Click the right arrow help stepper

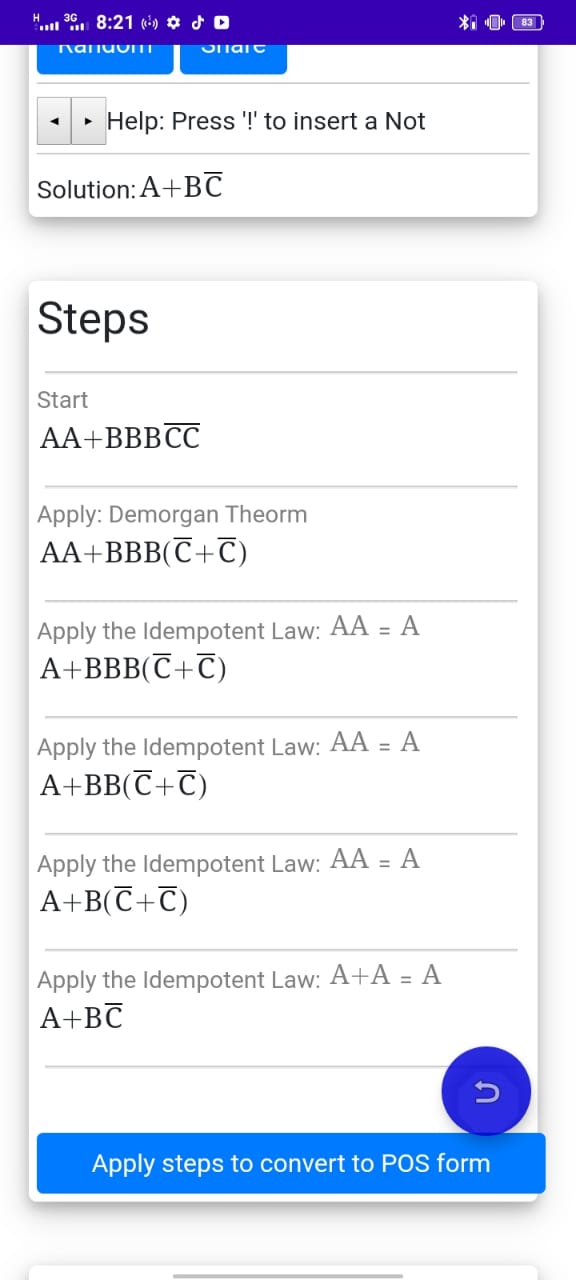click(89, 121)
